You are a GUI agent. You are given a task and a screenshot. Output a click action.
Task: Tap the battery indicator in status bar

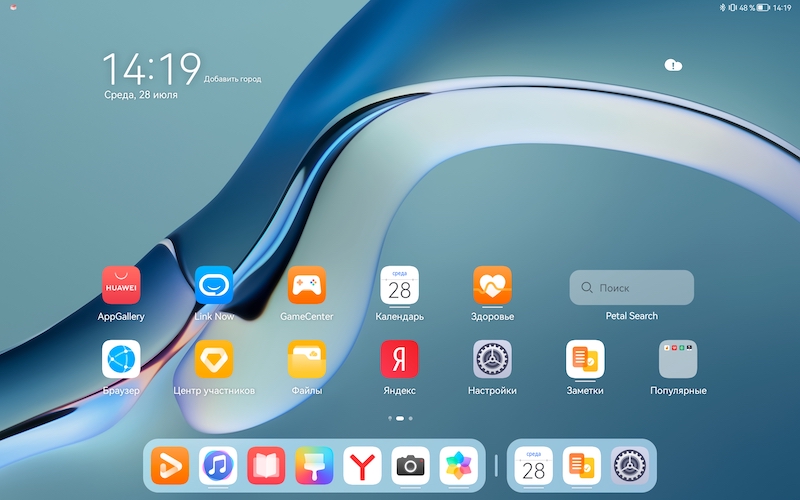[x=763, y=8]
